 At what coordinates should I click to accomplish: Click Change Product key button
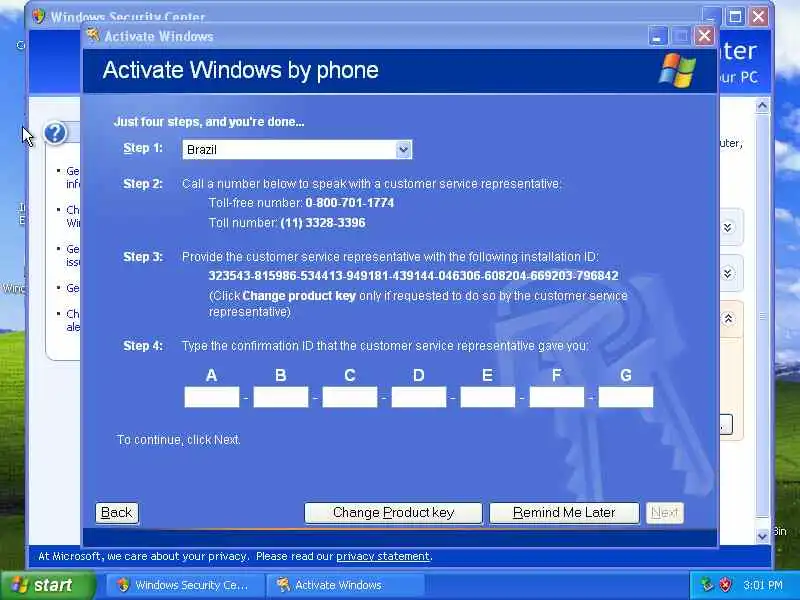click(x=393, y=513)
